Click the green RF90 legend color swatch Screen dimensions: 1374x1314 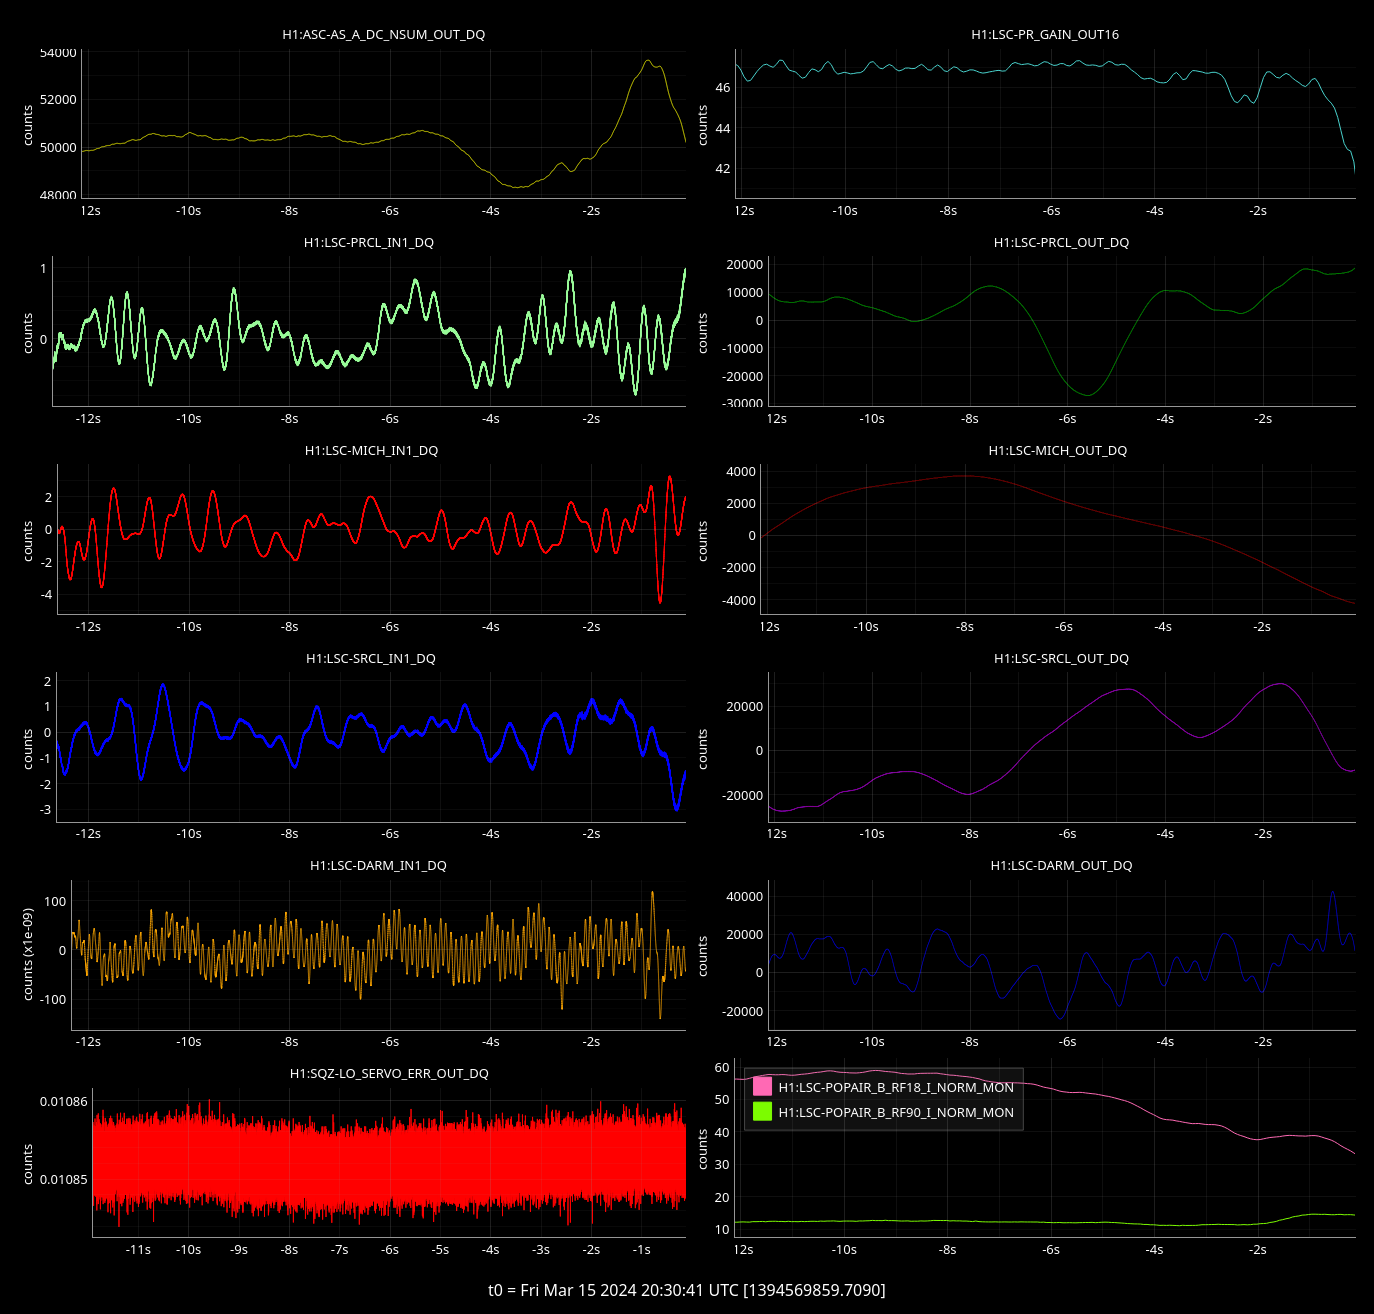pos(763,1111)
